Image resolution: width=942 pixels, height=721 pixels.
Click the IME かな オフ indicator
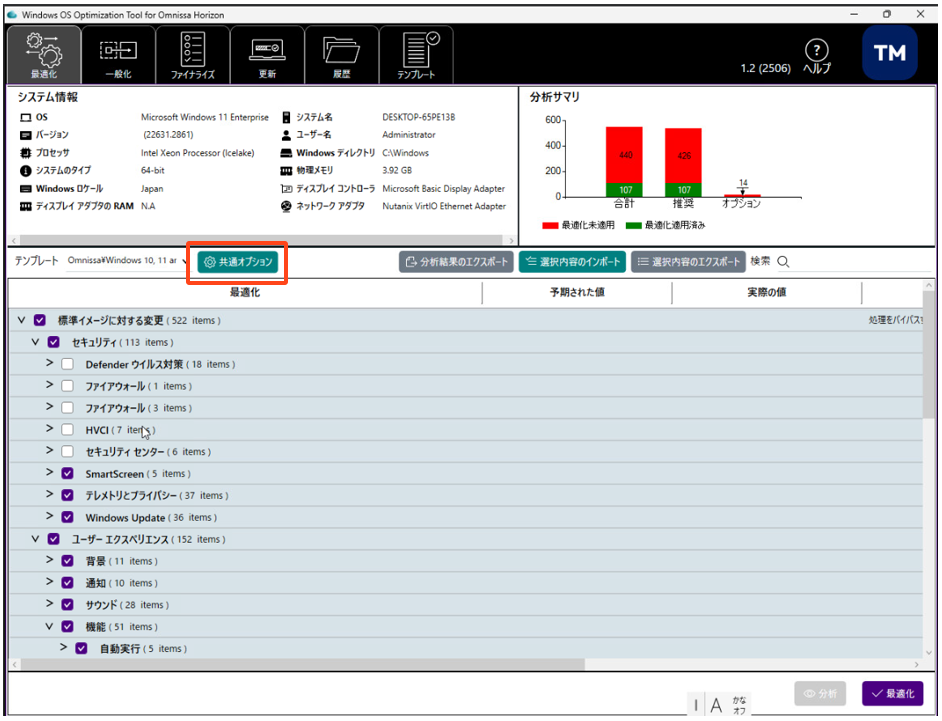point(740,705)
